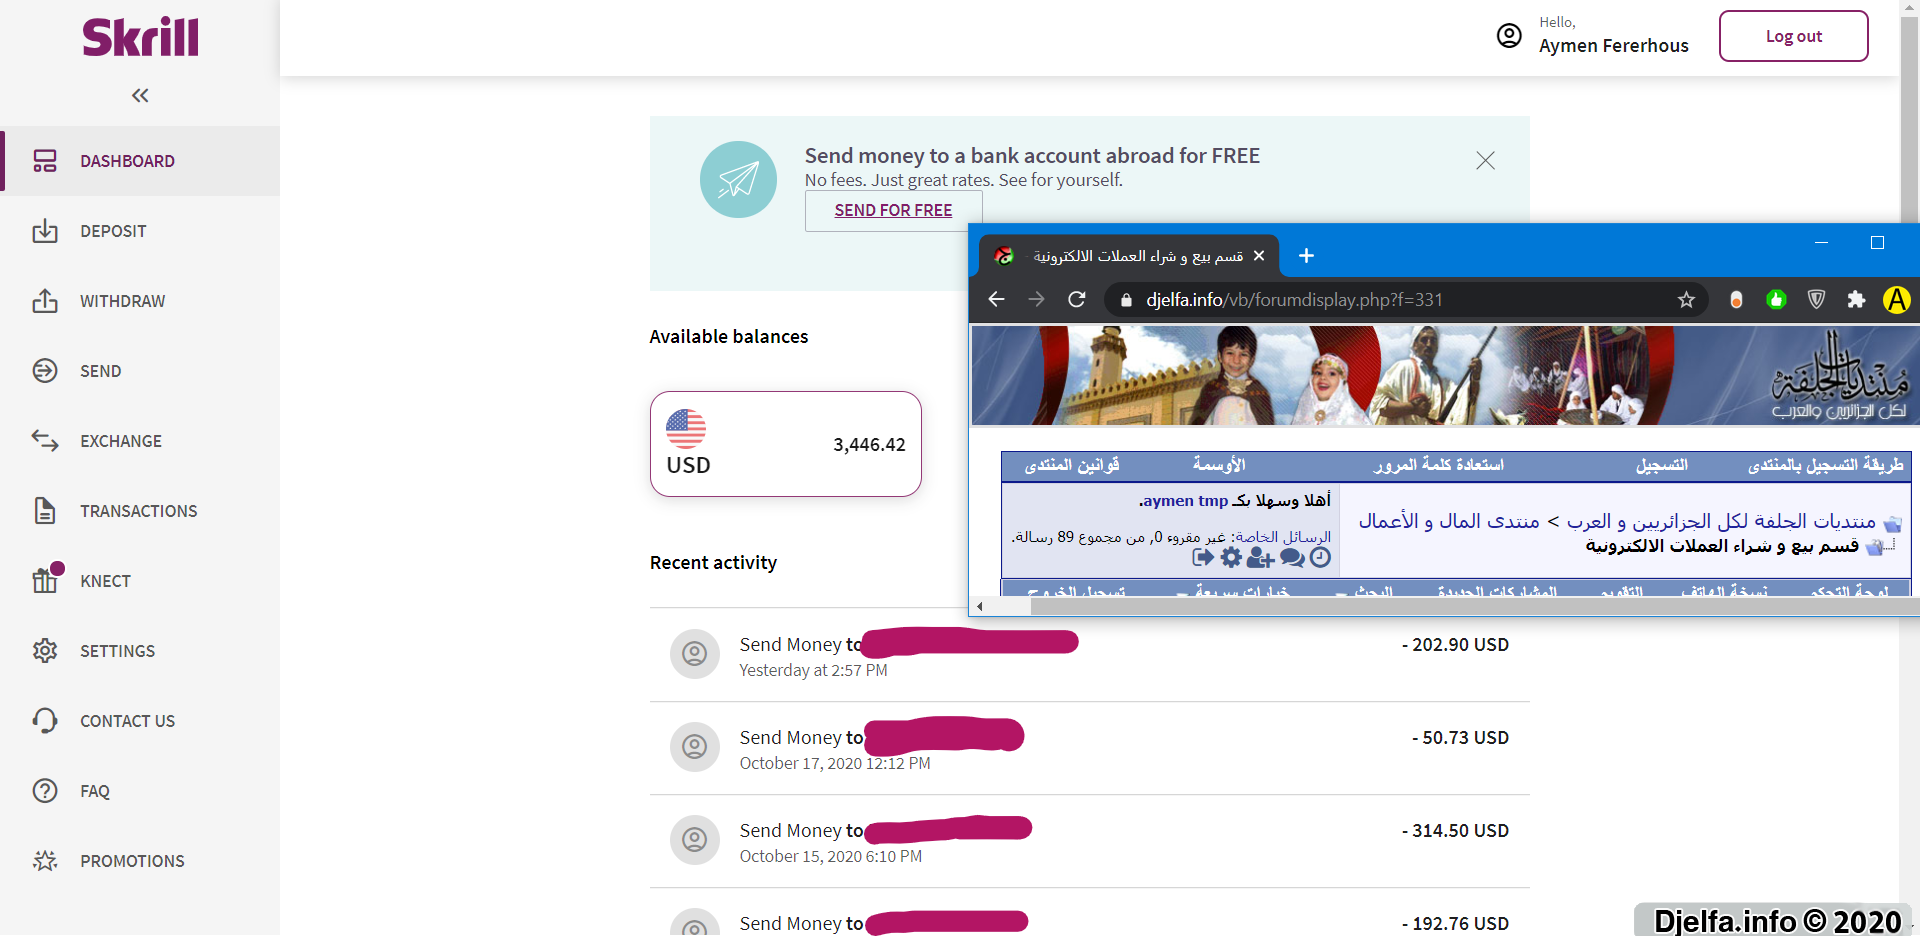Open SETTINGS menu label in sidebar
Viewport: 1920px width, 936px height.
(x=118, y=651)
